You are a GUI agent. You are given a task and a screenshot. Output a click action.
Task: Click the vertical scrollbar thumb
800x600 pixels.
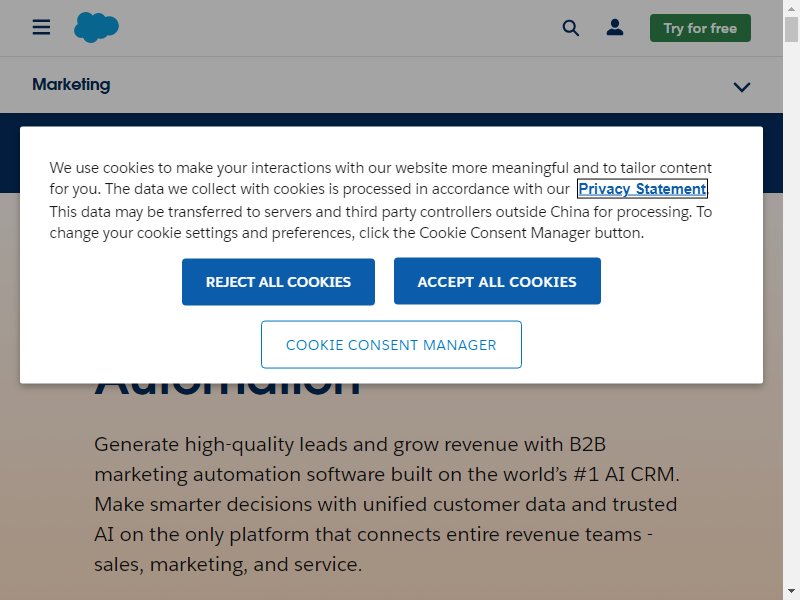click(791, 30)
